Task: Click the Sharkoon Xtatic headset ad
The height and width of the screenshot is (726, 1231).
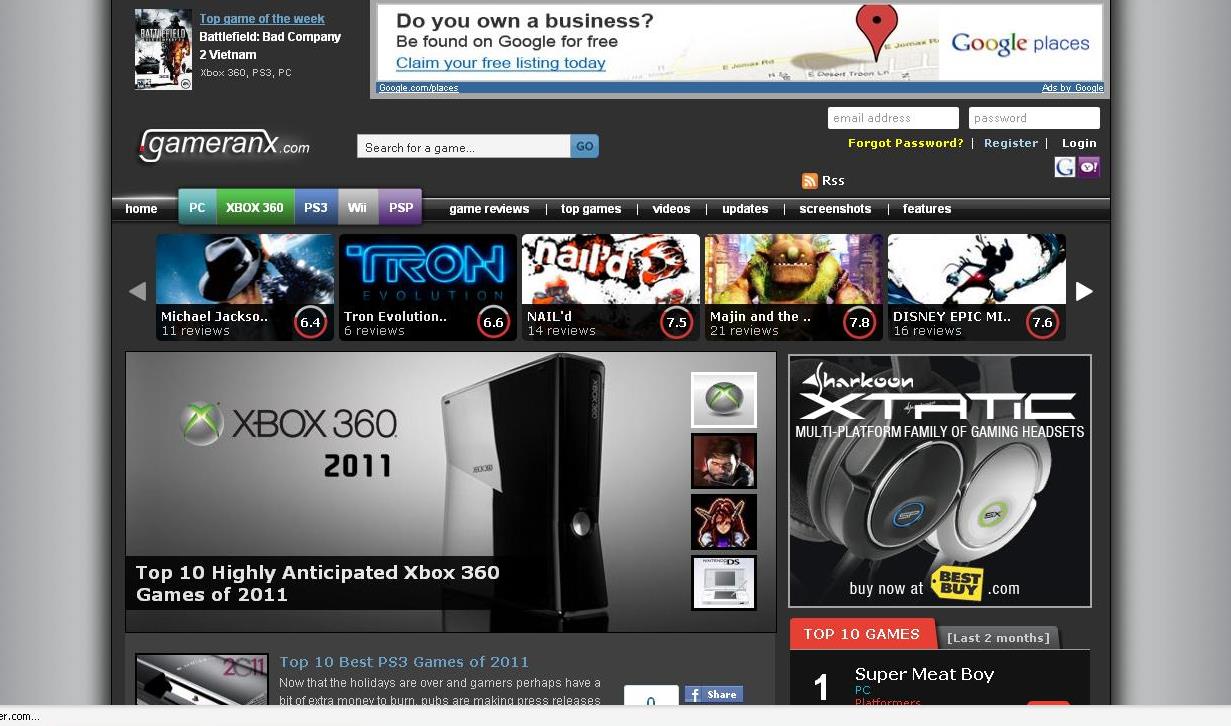Action: coord(940,481)
